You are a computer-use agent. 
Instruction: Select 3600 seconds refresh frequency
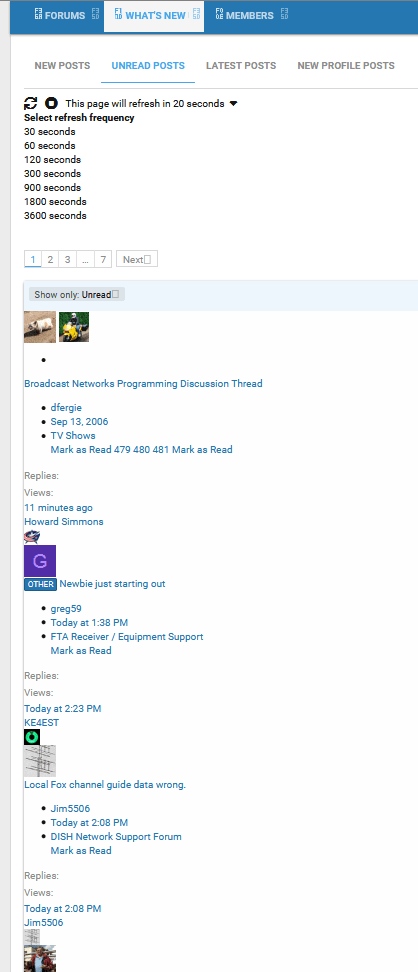pyautogui.click(x=55, y=216)
